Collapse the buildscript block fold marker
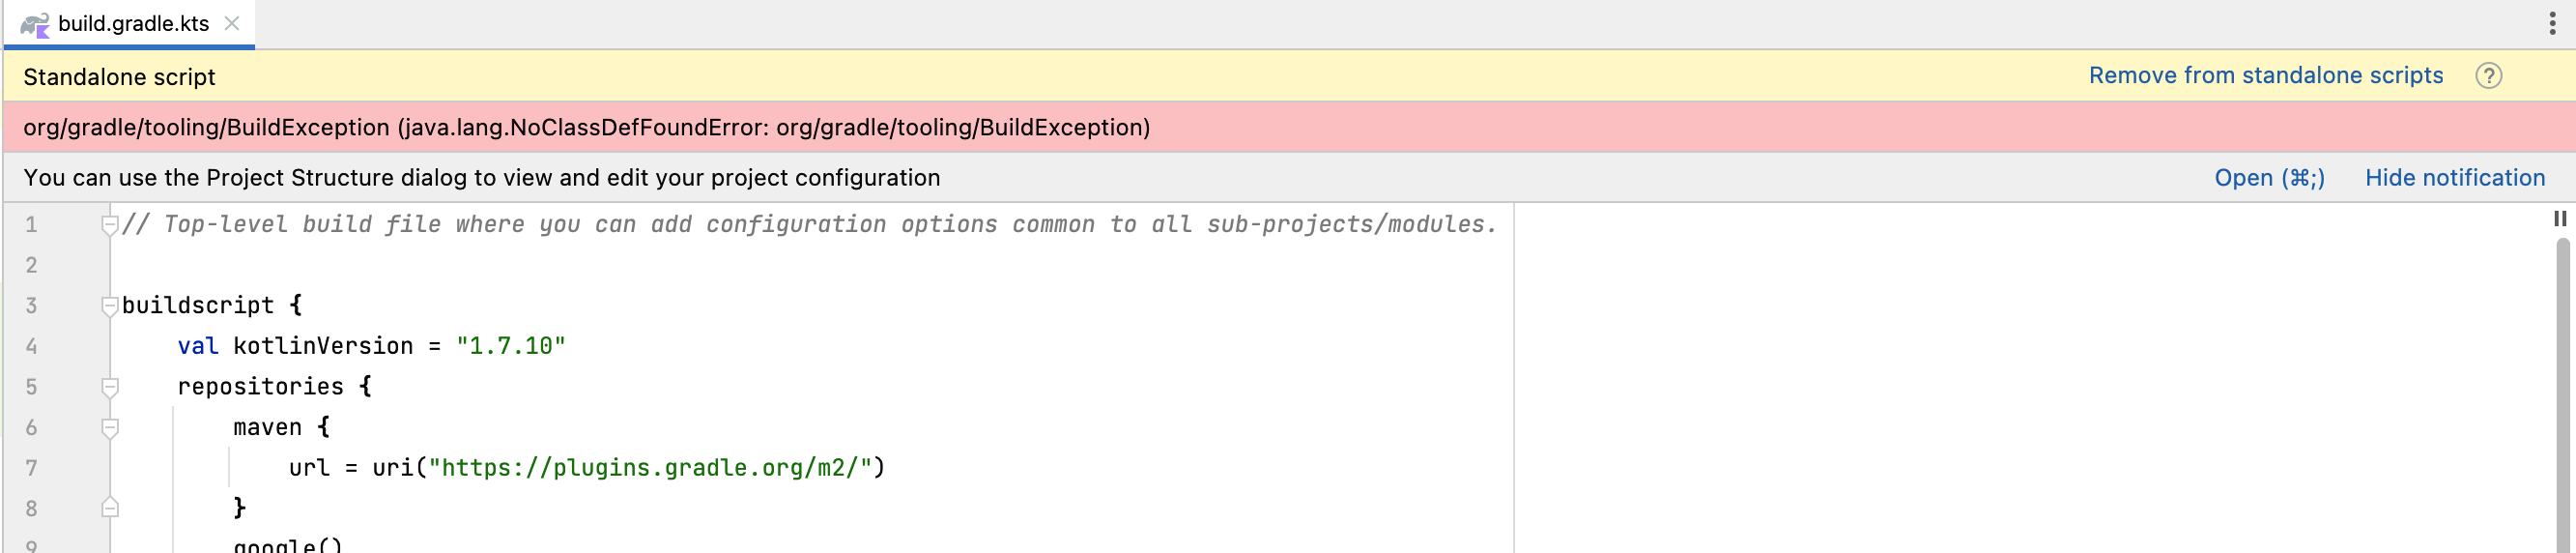 pyautogui.click(x=110, y=306)
